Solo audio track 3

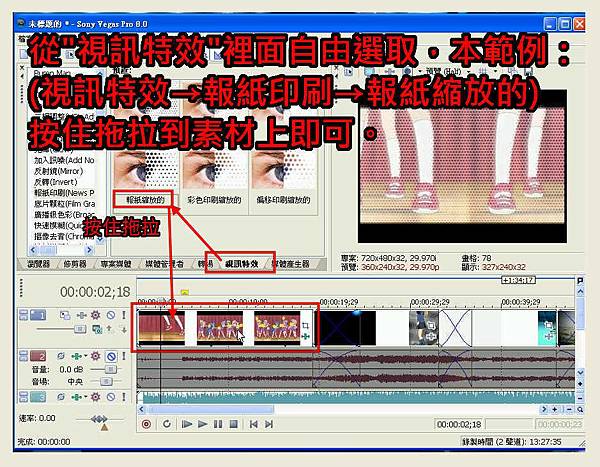(124, 397)
